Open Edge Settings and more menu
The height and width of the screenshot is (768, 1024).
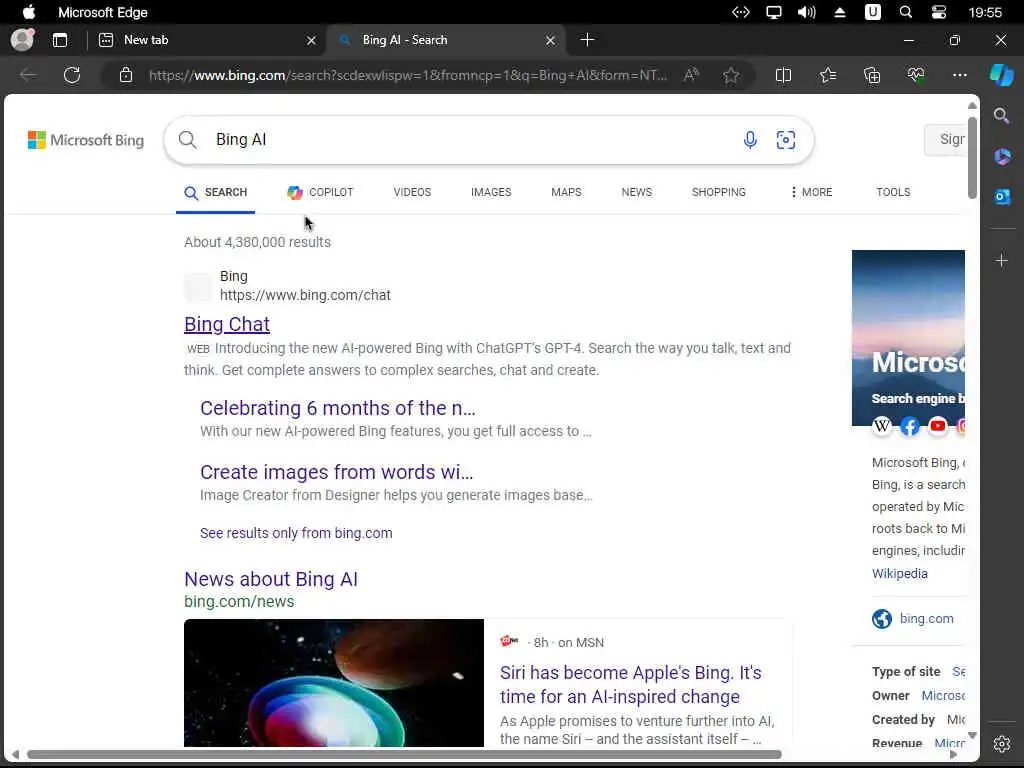click(959, 75)
